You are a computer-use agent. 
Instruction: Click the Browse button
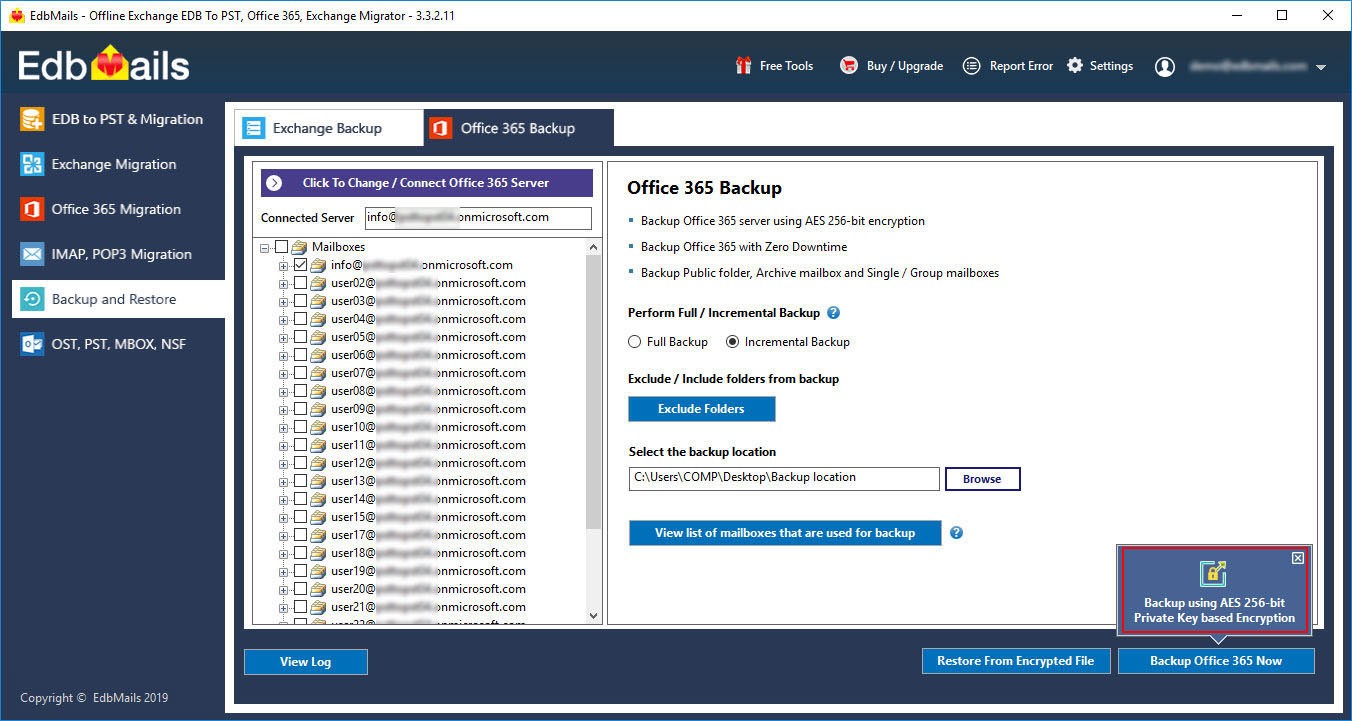tap(982, 479)
